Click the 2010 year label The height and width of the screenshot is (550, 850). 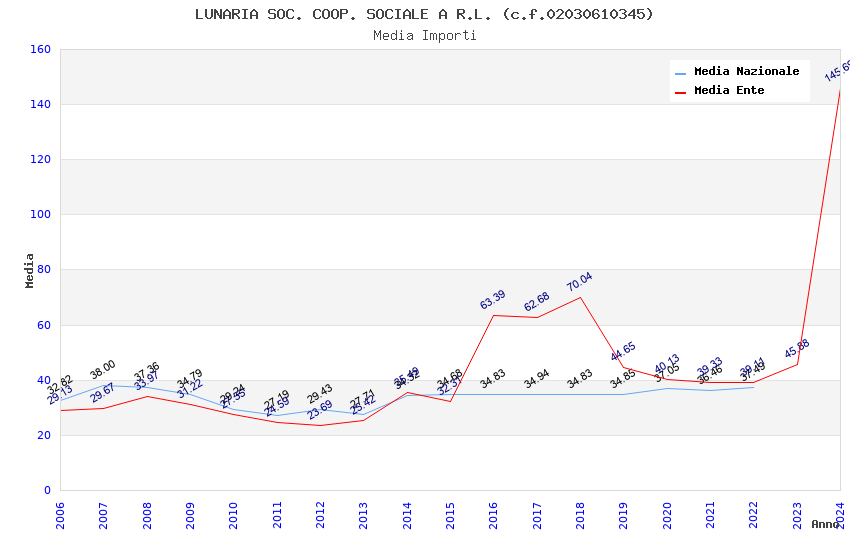[x=233, y=515]
